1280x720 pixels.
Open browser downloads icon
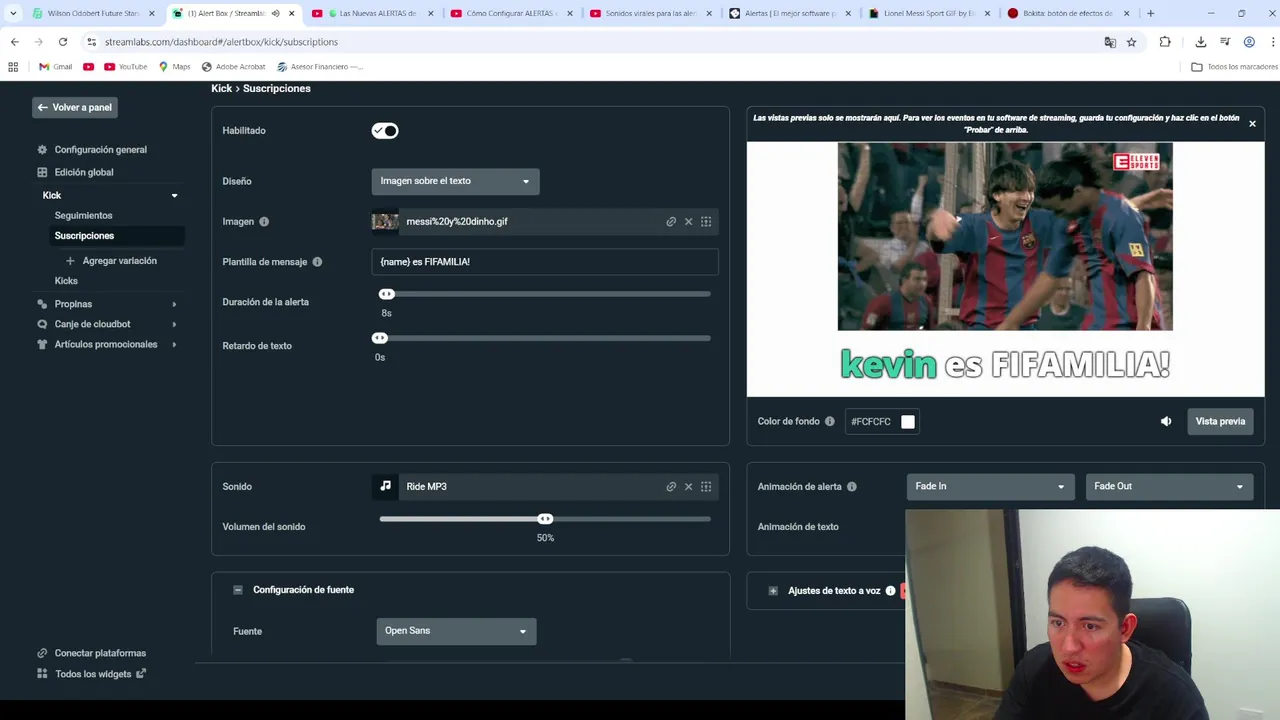[x=1201, y=42]
